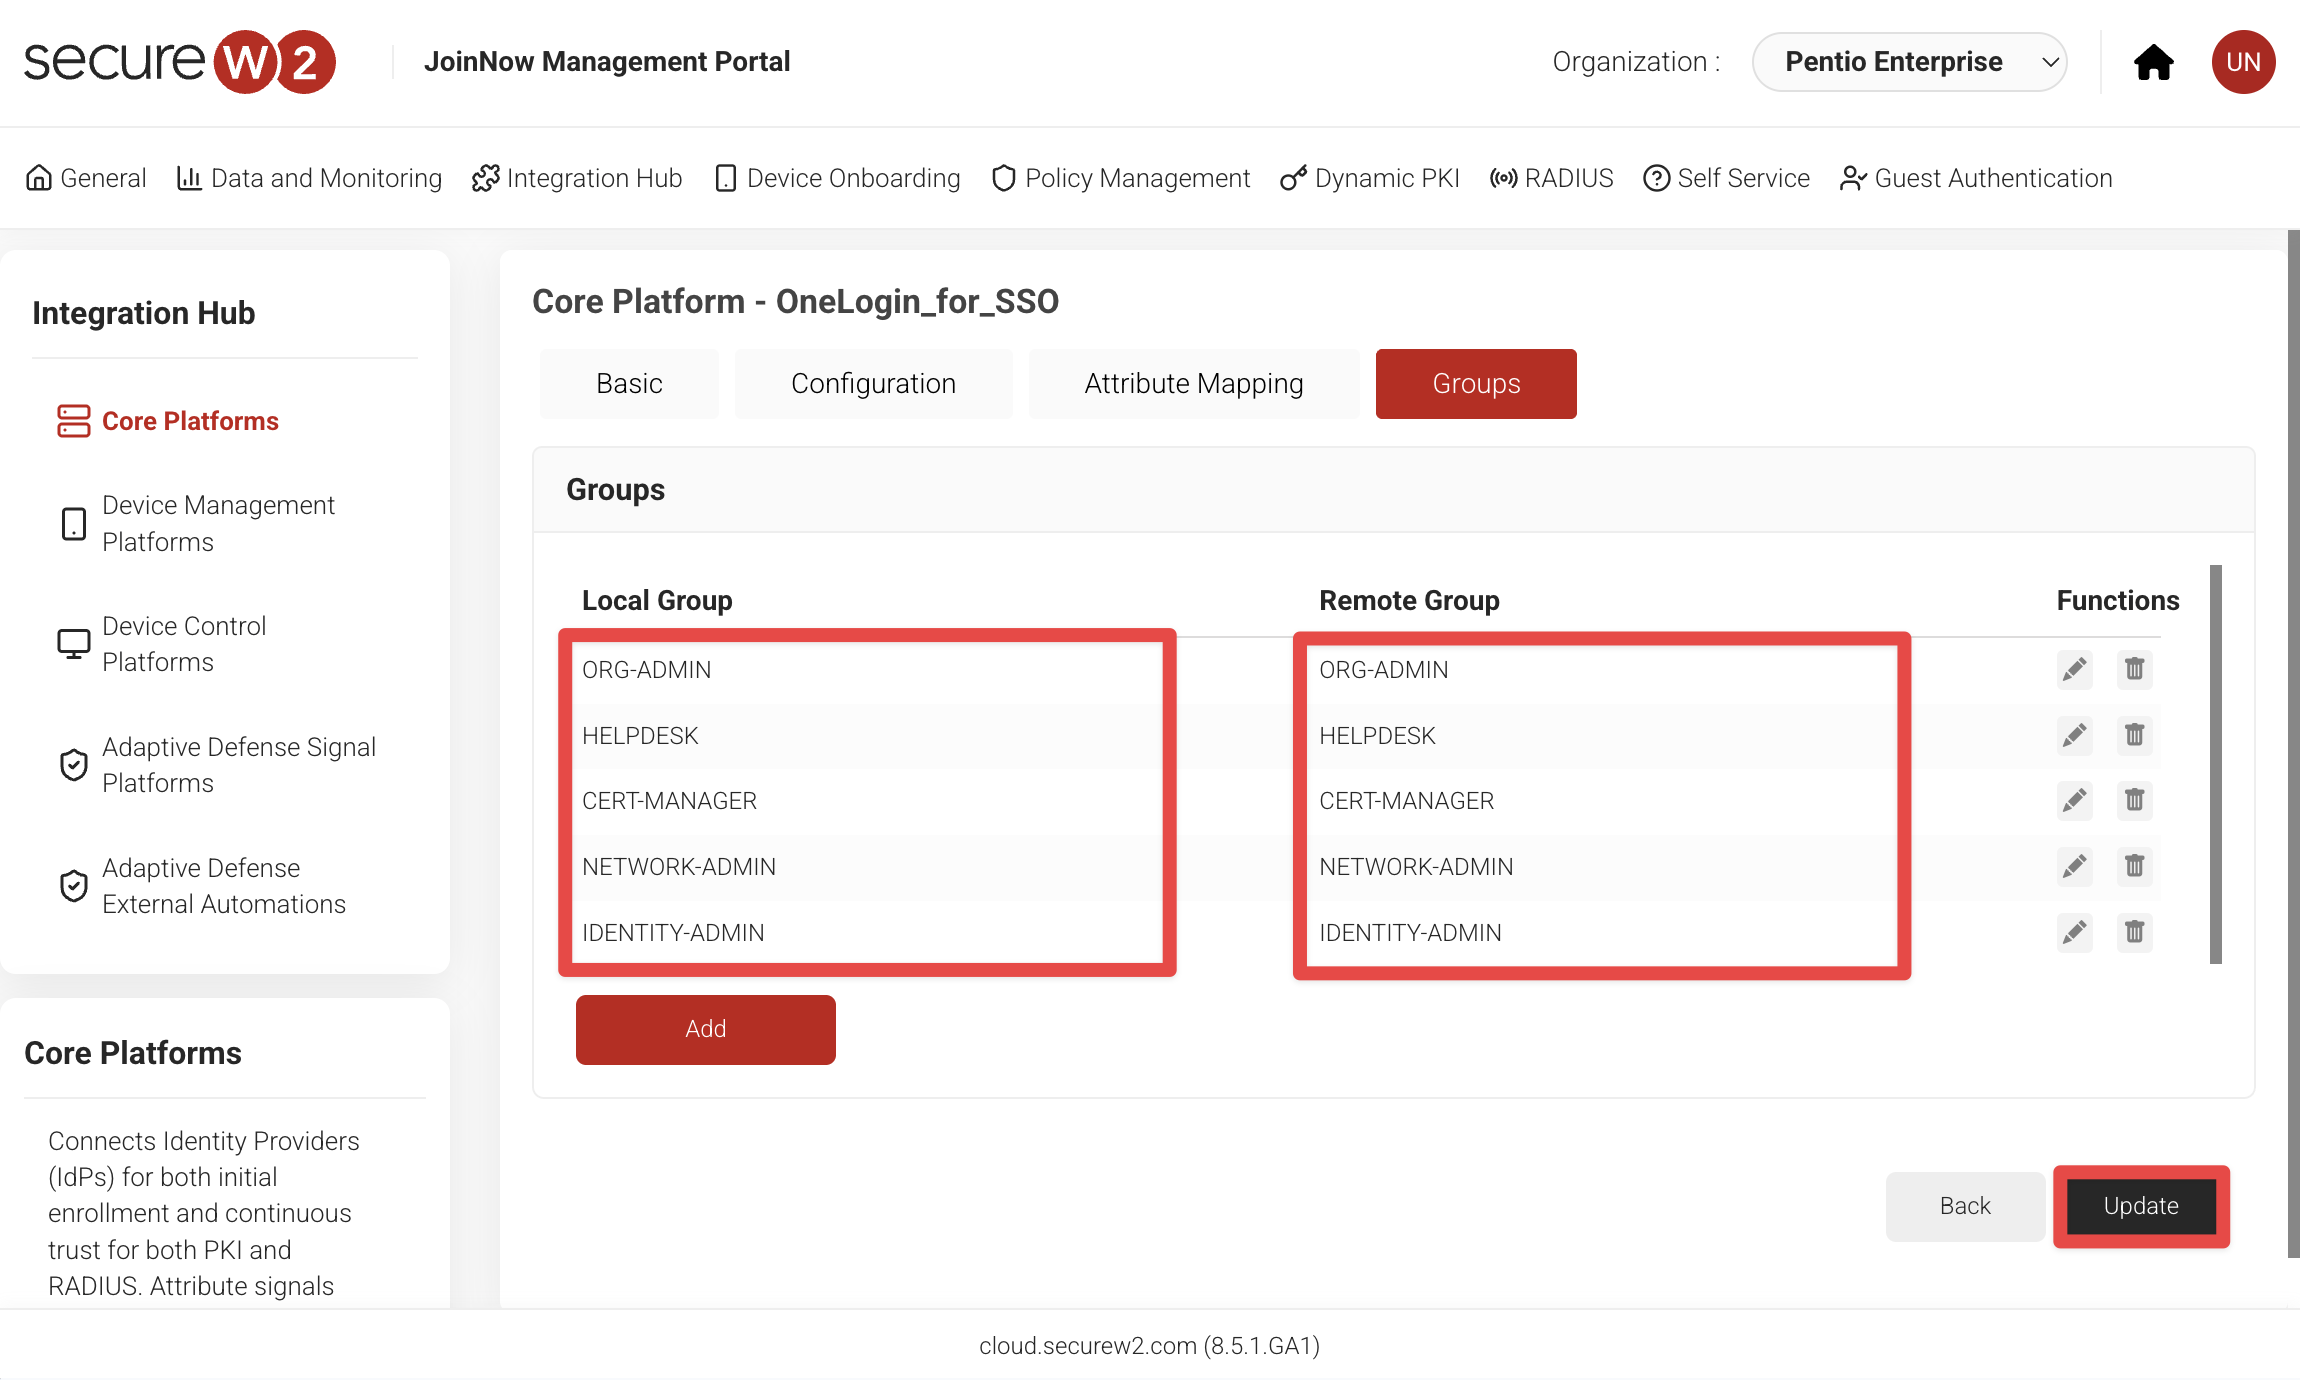
Task: Select NETWORK-ADMIN in Local Group column
Action: click(x=679, y=867)
